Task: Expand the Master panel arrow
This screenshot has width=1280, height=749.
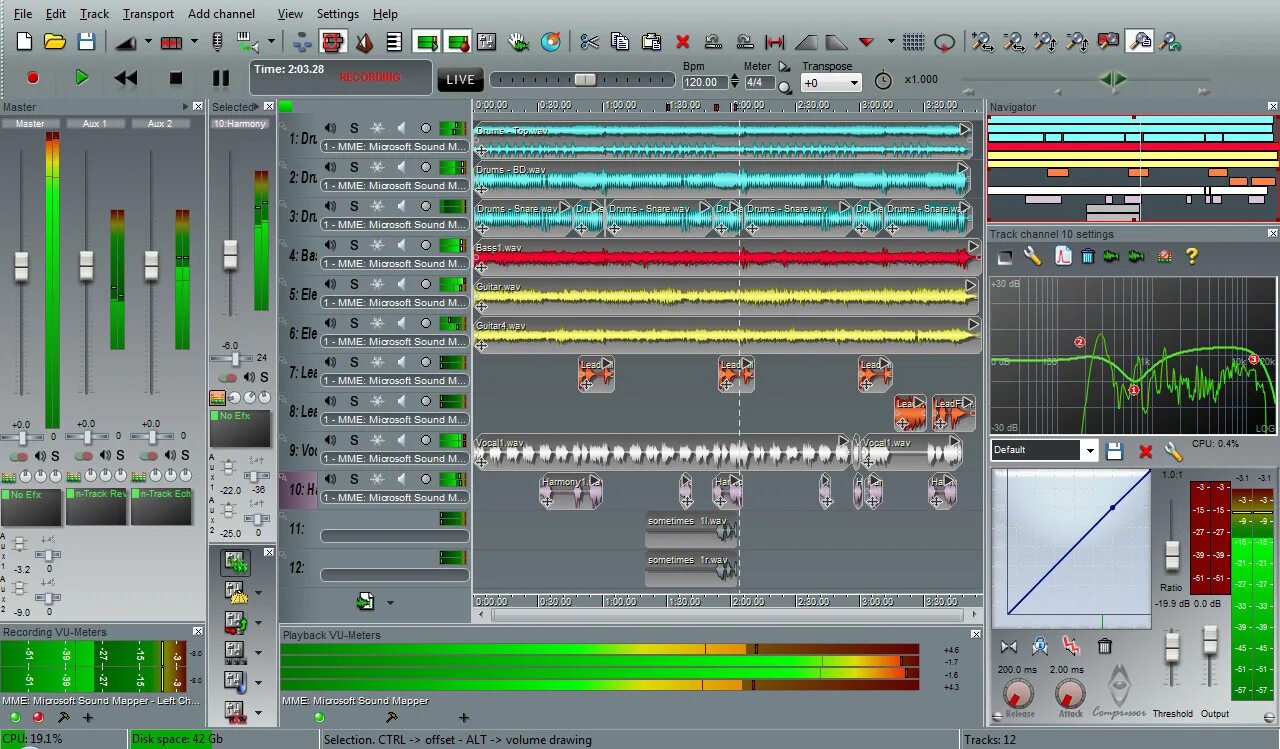Action: (x=185, y=107)
